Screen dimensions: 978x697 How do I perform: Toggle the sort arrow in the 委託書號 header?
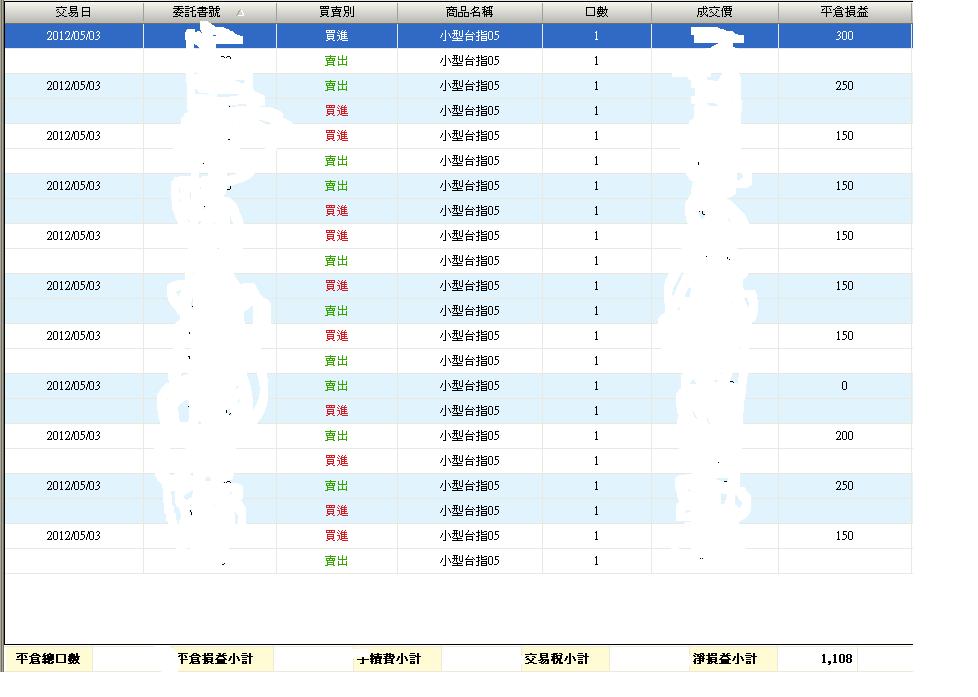tap(241, 12)
